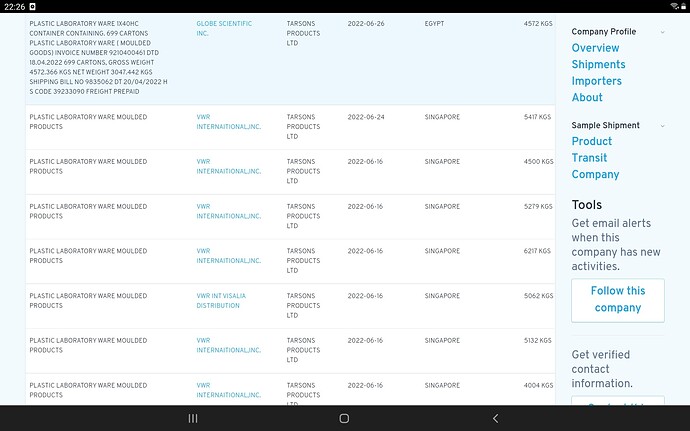Open the Company sample shipment link
The height and width of the screenshot is (431, 690).
(x=595, y=174)
